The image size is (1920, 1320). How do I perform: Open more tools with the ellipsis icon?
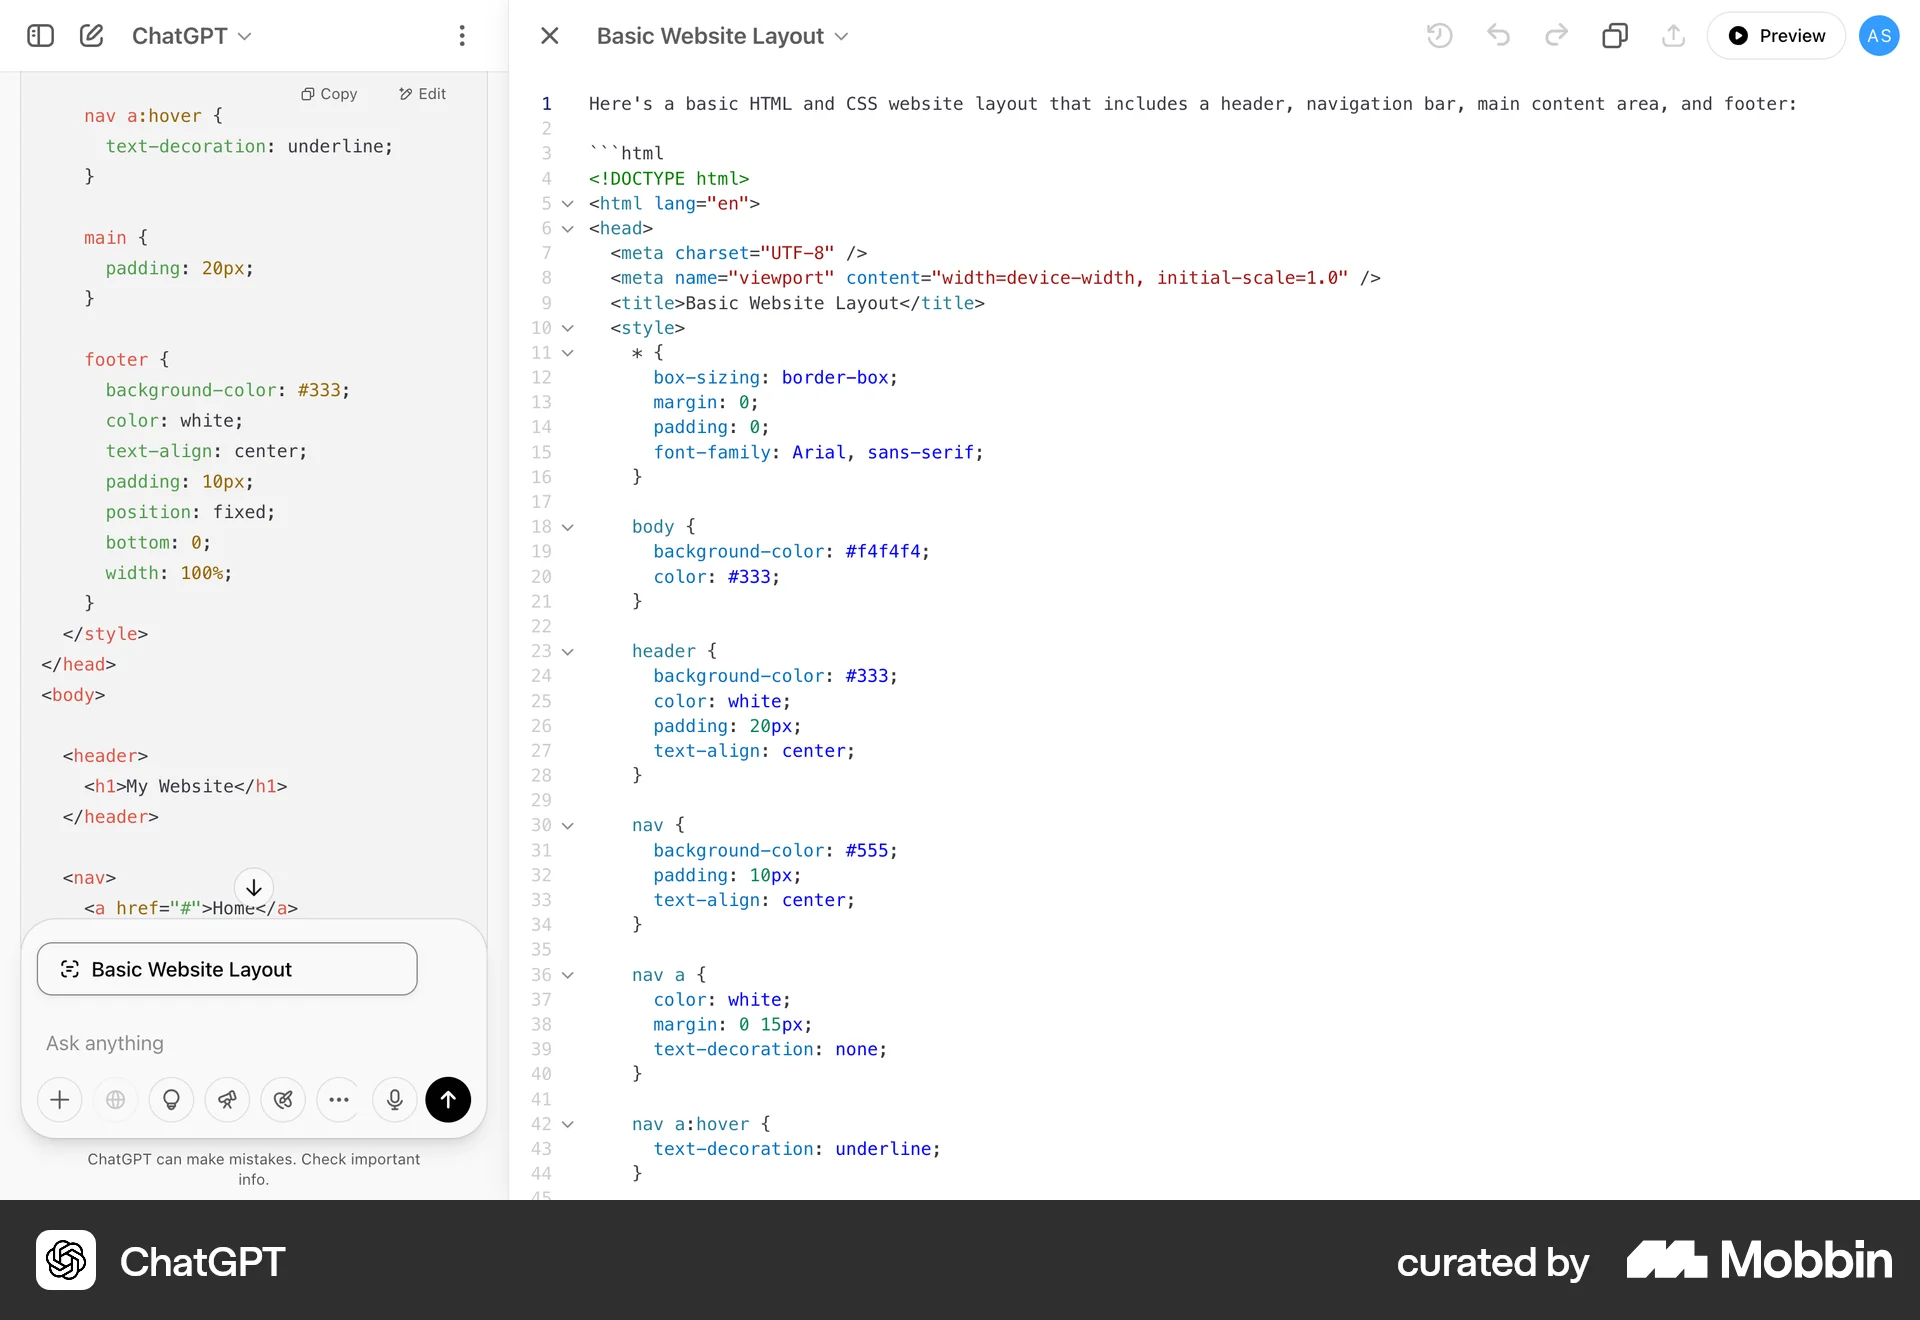click(x=338, y=1100)
